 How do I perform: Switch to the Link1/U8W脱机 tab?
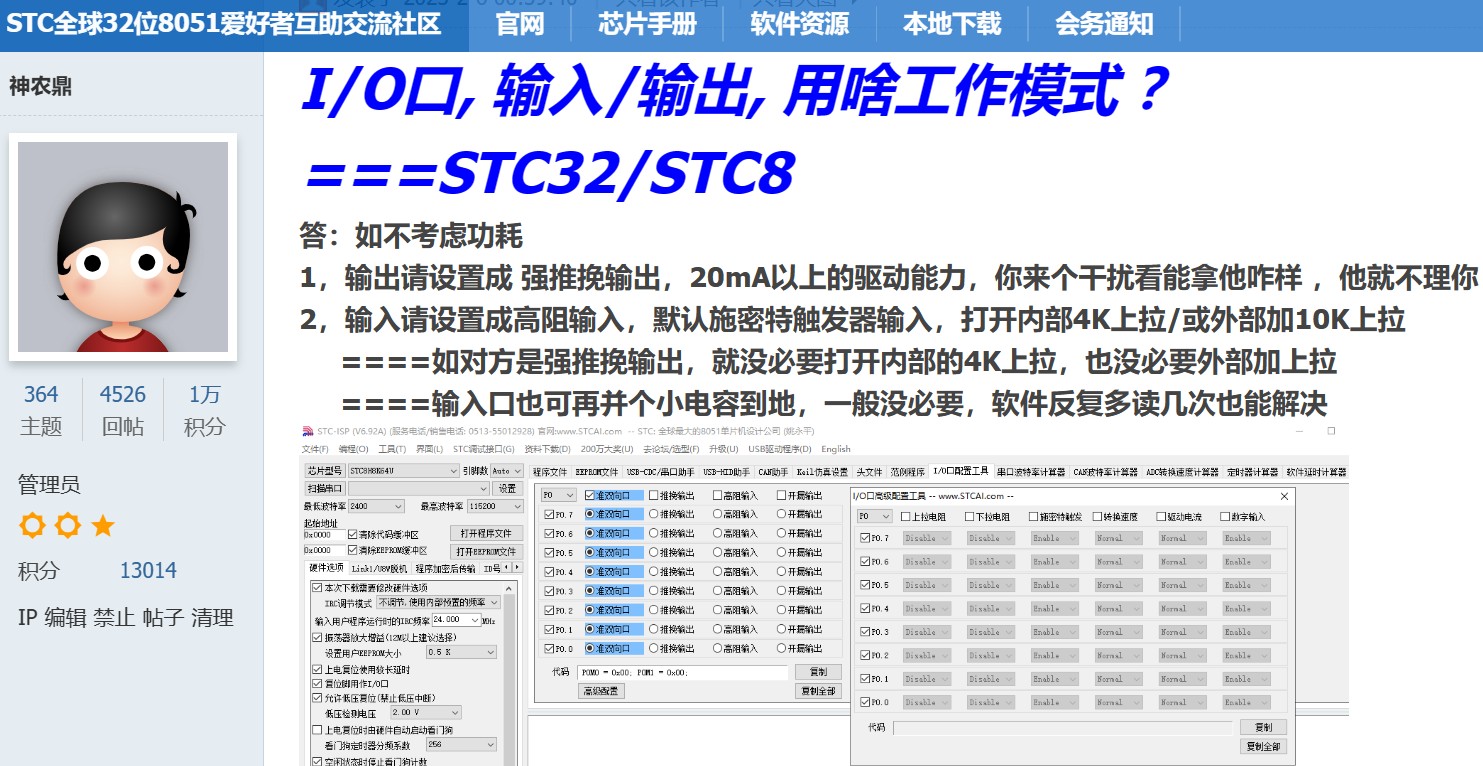coord(379,568)
